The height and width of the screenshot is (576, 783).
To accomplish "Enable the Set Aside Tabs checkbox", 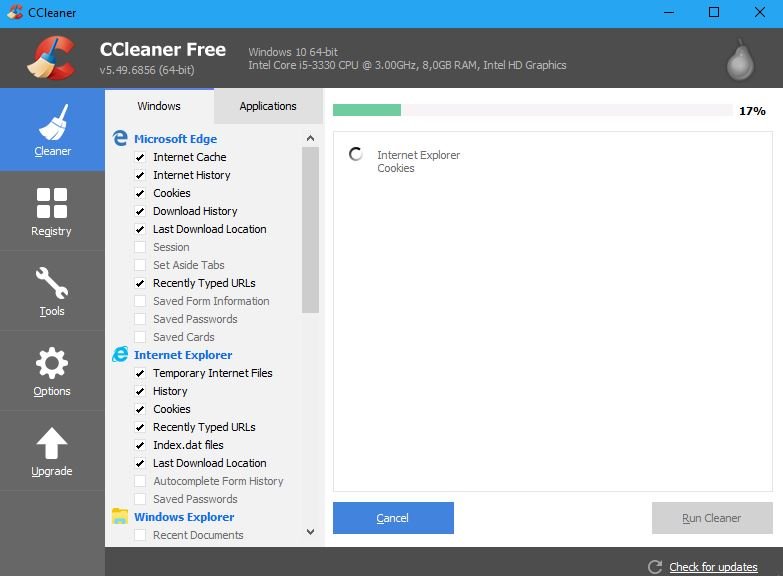I will 140,265.
